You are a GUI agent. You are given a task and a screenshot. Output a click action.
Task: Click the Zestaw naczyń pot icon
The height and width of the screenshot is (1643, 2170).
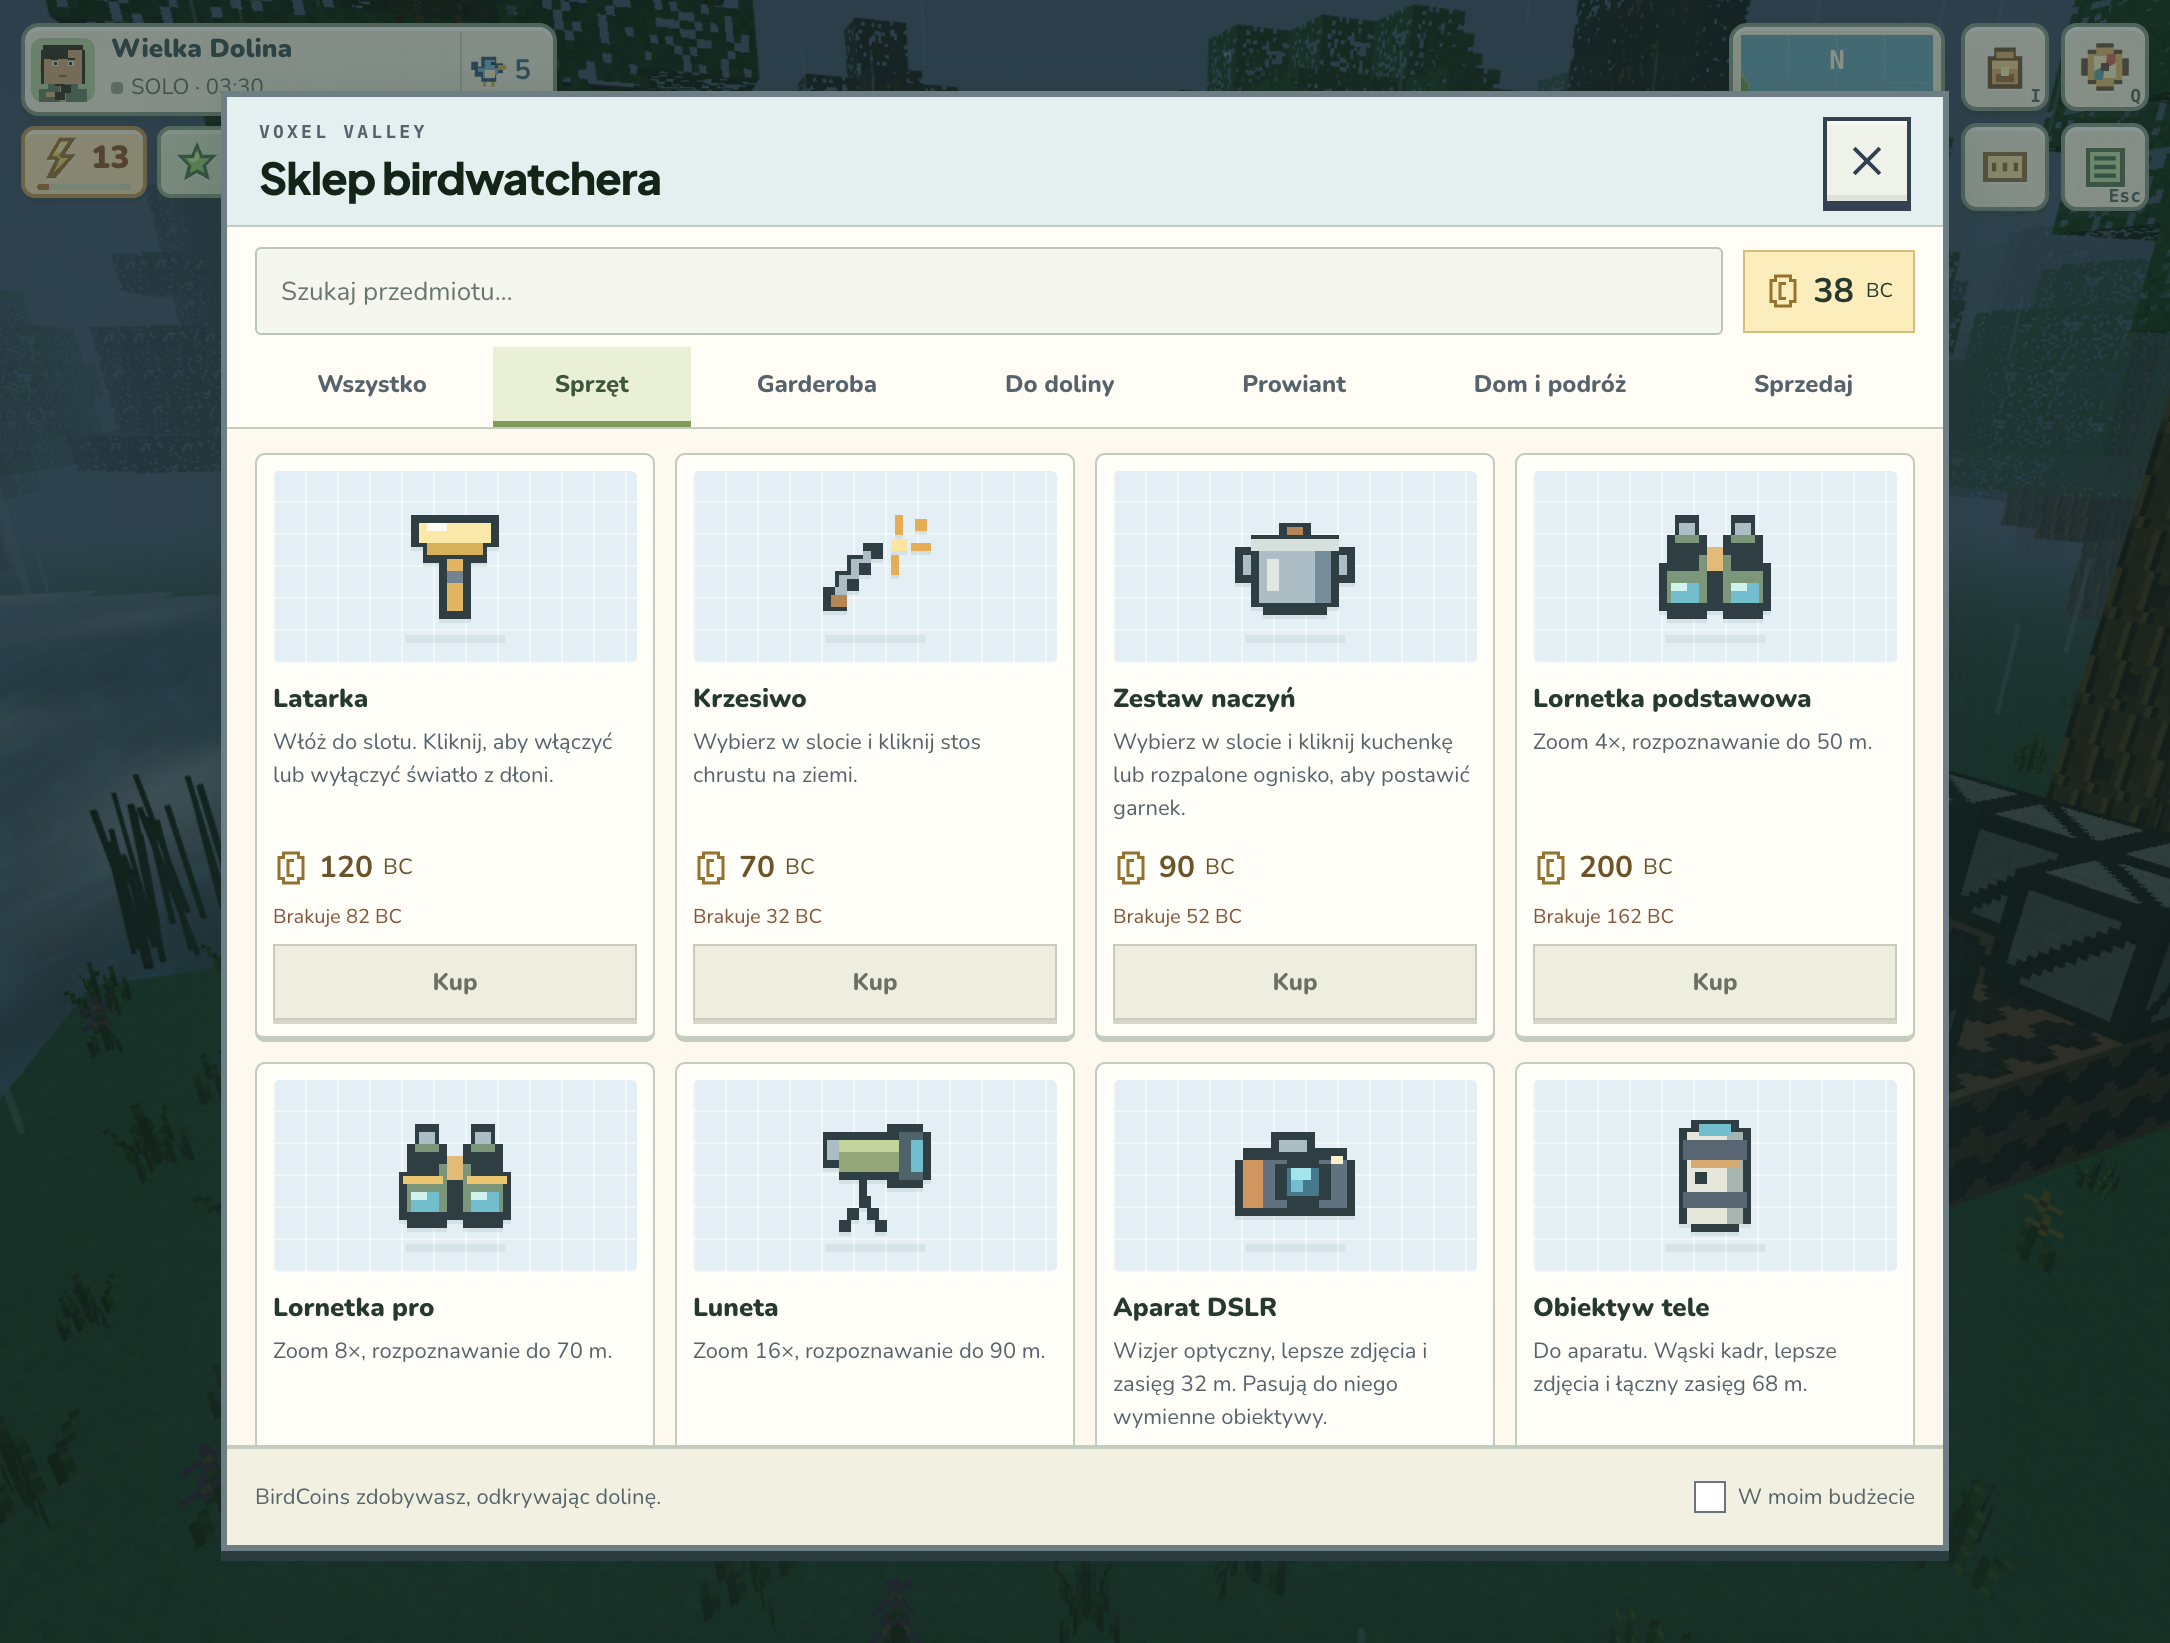tap(1295, 568)
